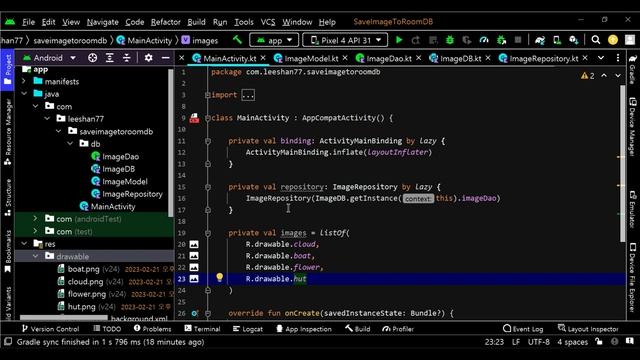Toggle the Project tool window tab
640x360 pixels.
click(x=7, y=69)
